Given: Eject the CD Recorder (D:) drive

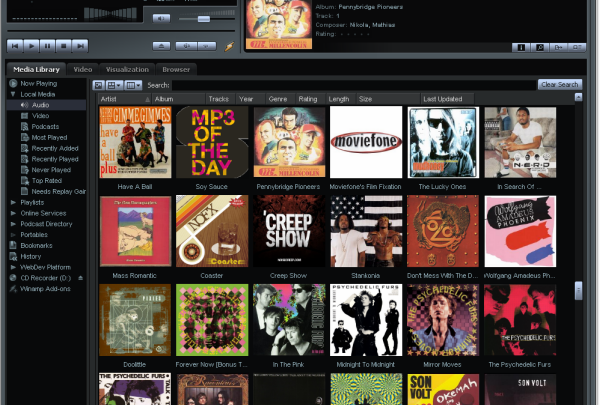Looking at the screenshot, I should pos(80,278).
